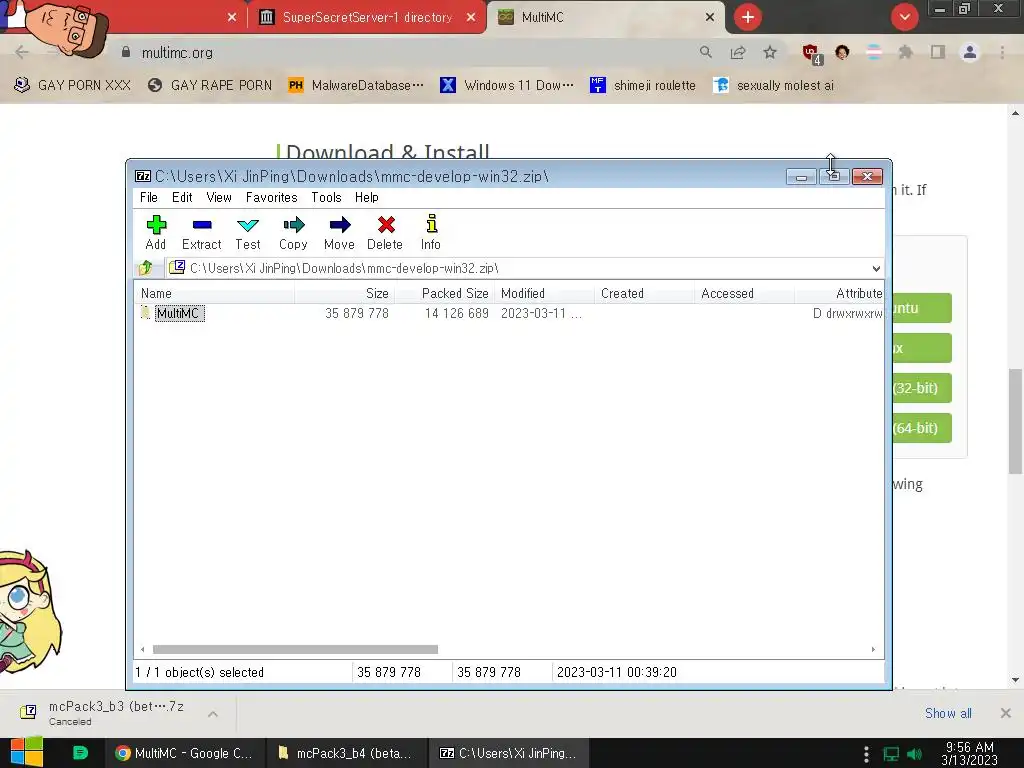Sort by the Modified column header
The image size is (1024, 768).
pyautogui.click(x=545, y=293)
